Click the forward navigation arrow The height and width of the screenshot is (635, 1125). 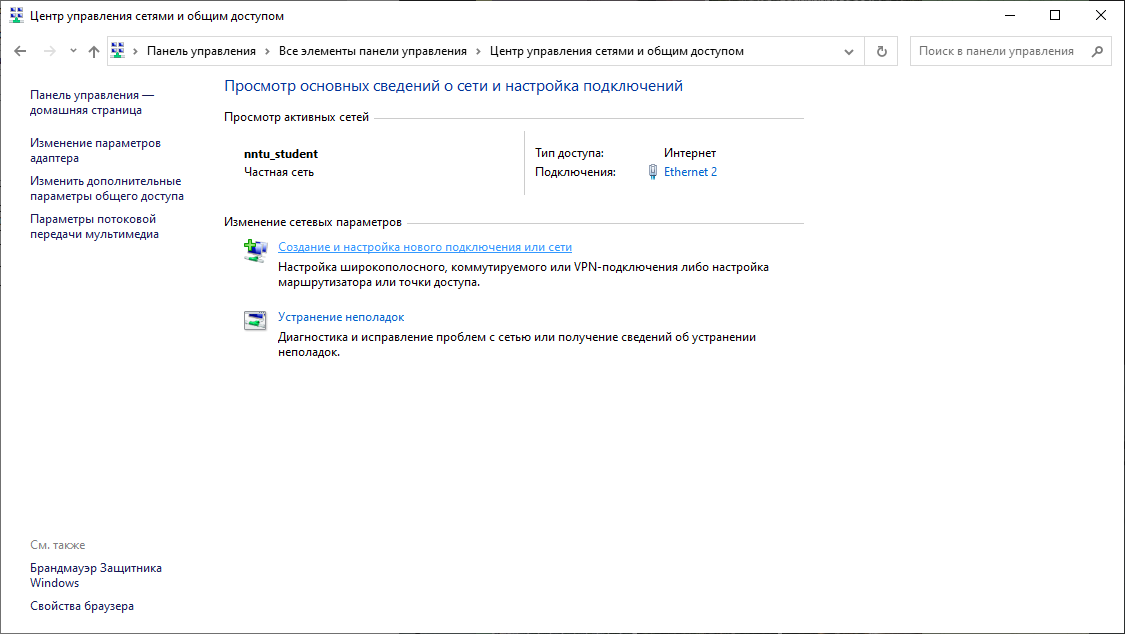pos(50,51)
